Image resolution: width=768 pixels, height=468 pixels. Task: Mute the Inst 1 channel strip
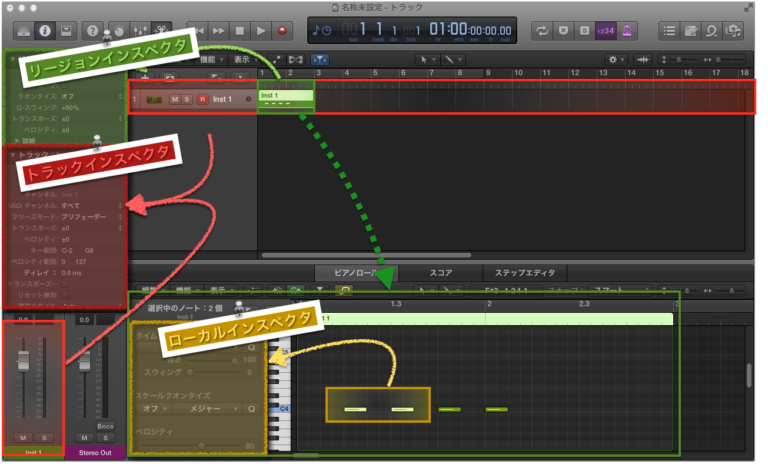23,438
